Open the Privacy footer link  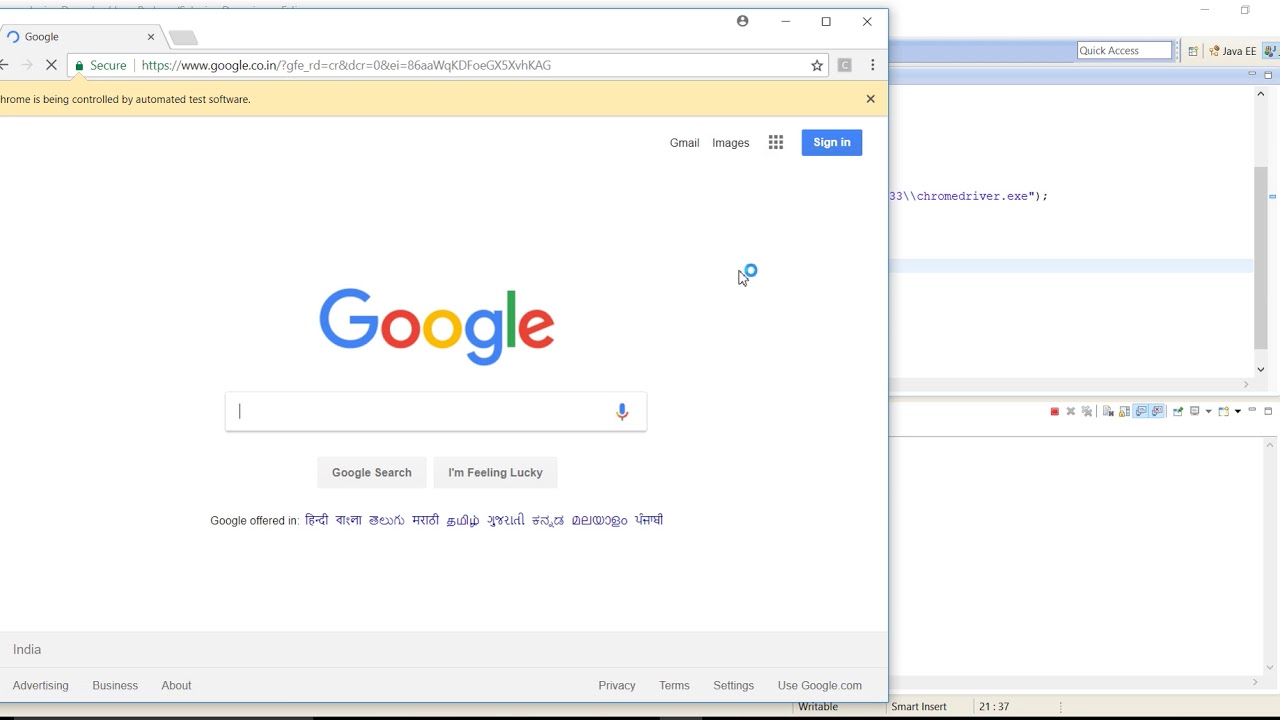pyautogui.click(x=617, y=685)
